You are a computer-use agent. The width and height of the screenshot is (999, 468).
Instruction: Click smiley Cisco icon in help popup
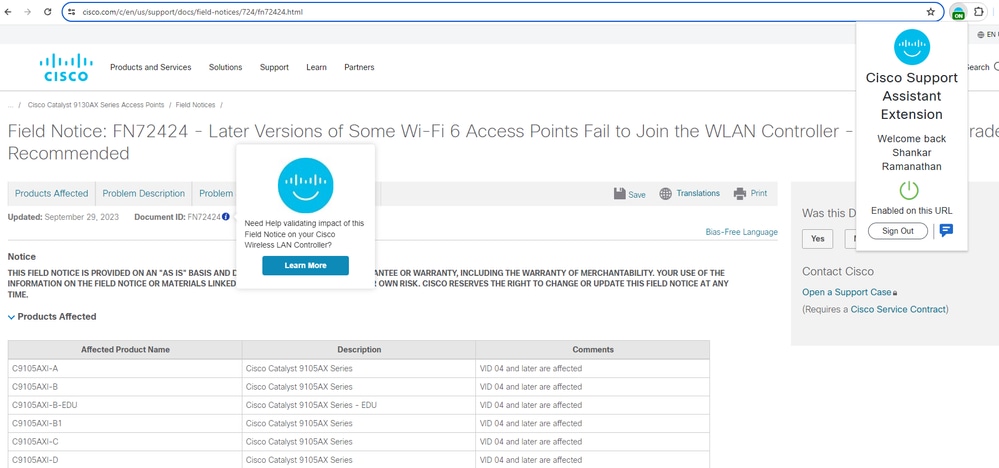click(x=305, y=185)
